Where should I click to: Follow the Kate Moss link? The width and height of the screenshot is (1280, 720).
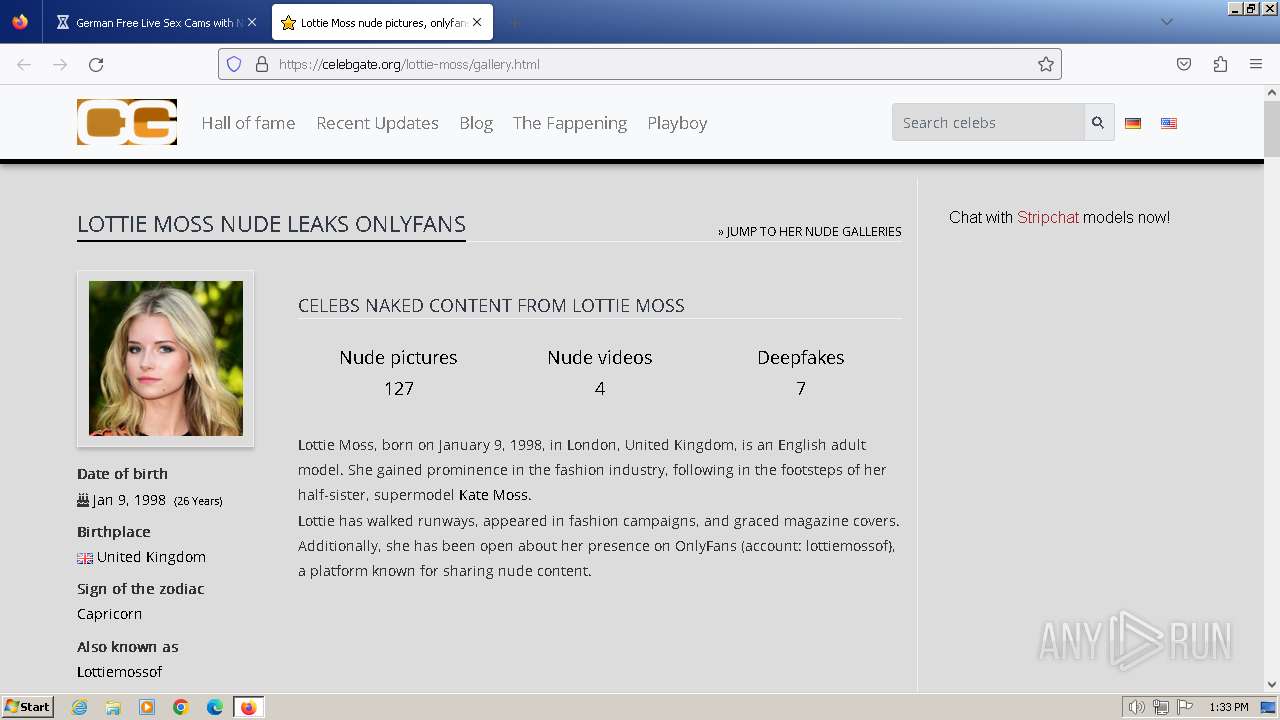(493, 495)
